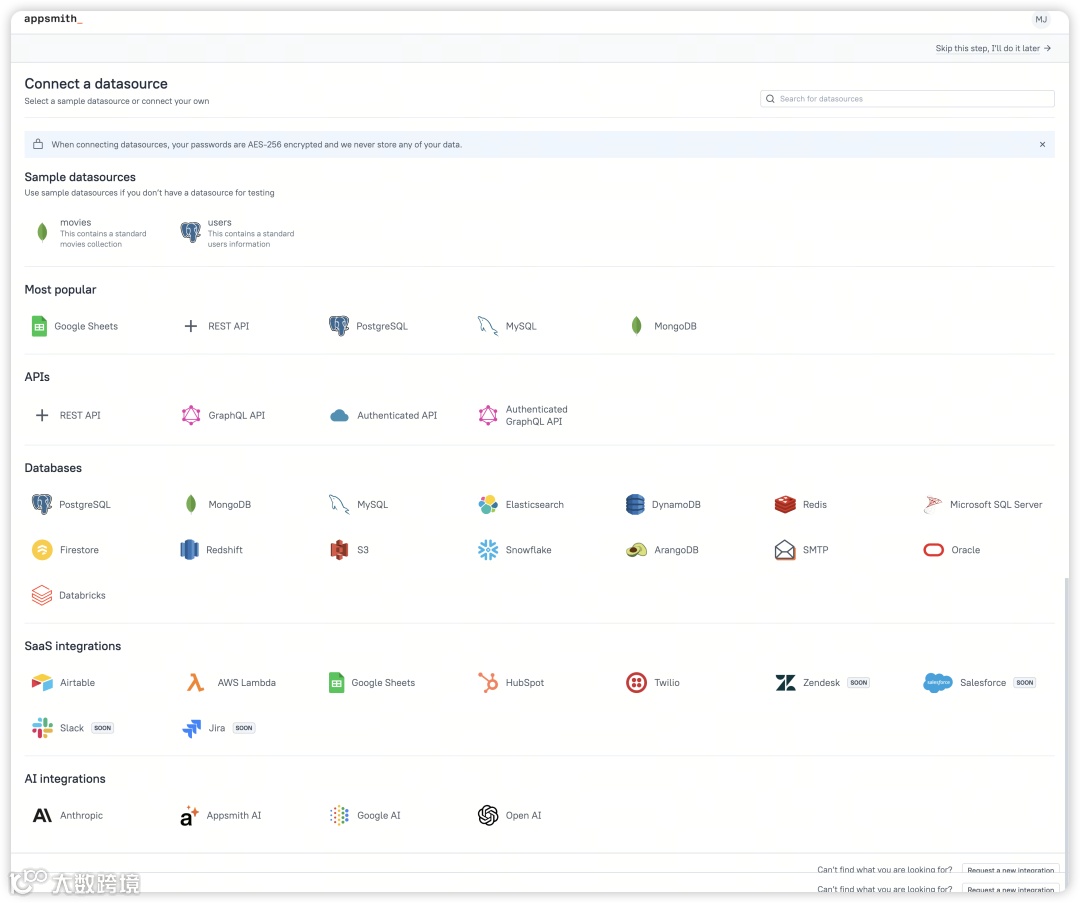
Task: Click the Zendesk integration
Action: coord(822,683)
